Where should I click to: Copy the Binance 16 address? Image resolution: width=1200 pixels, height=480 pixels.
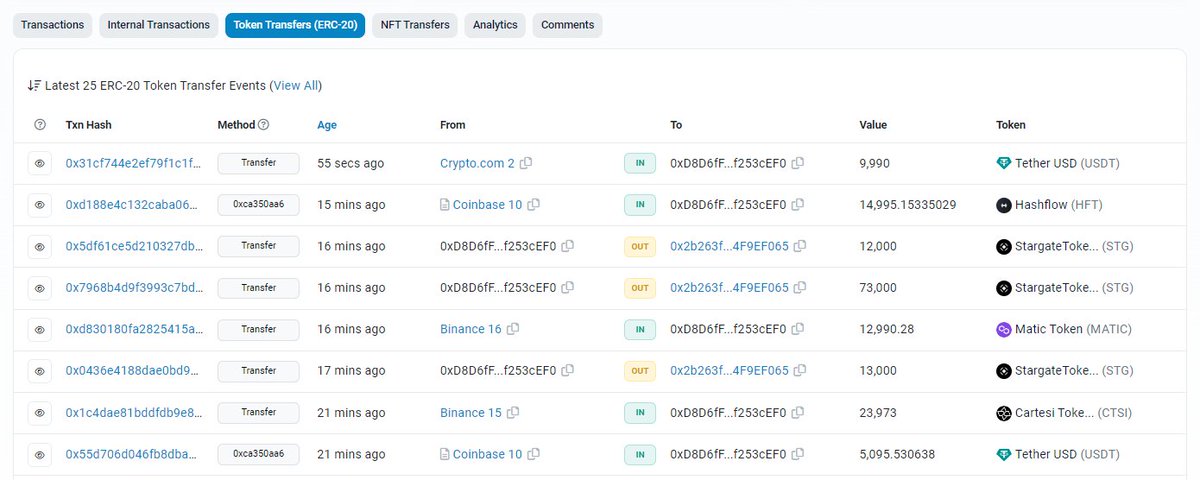click(x=513, y=329)
